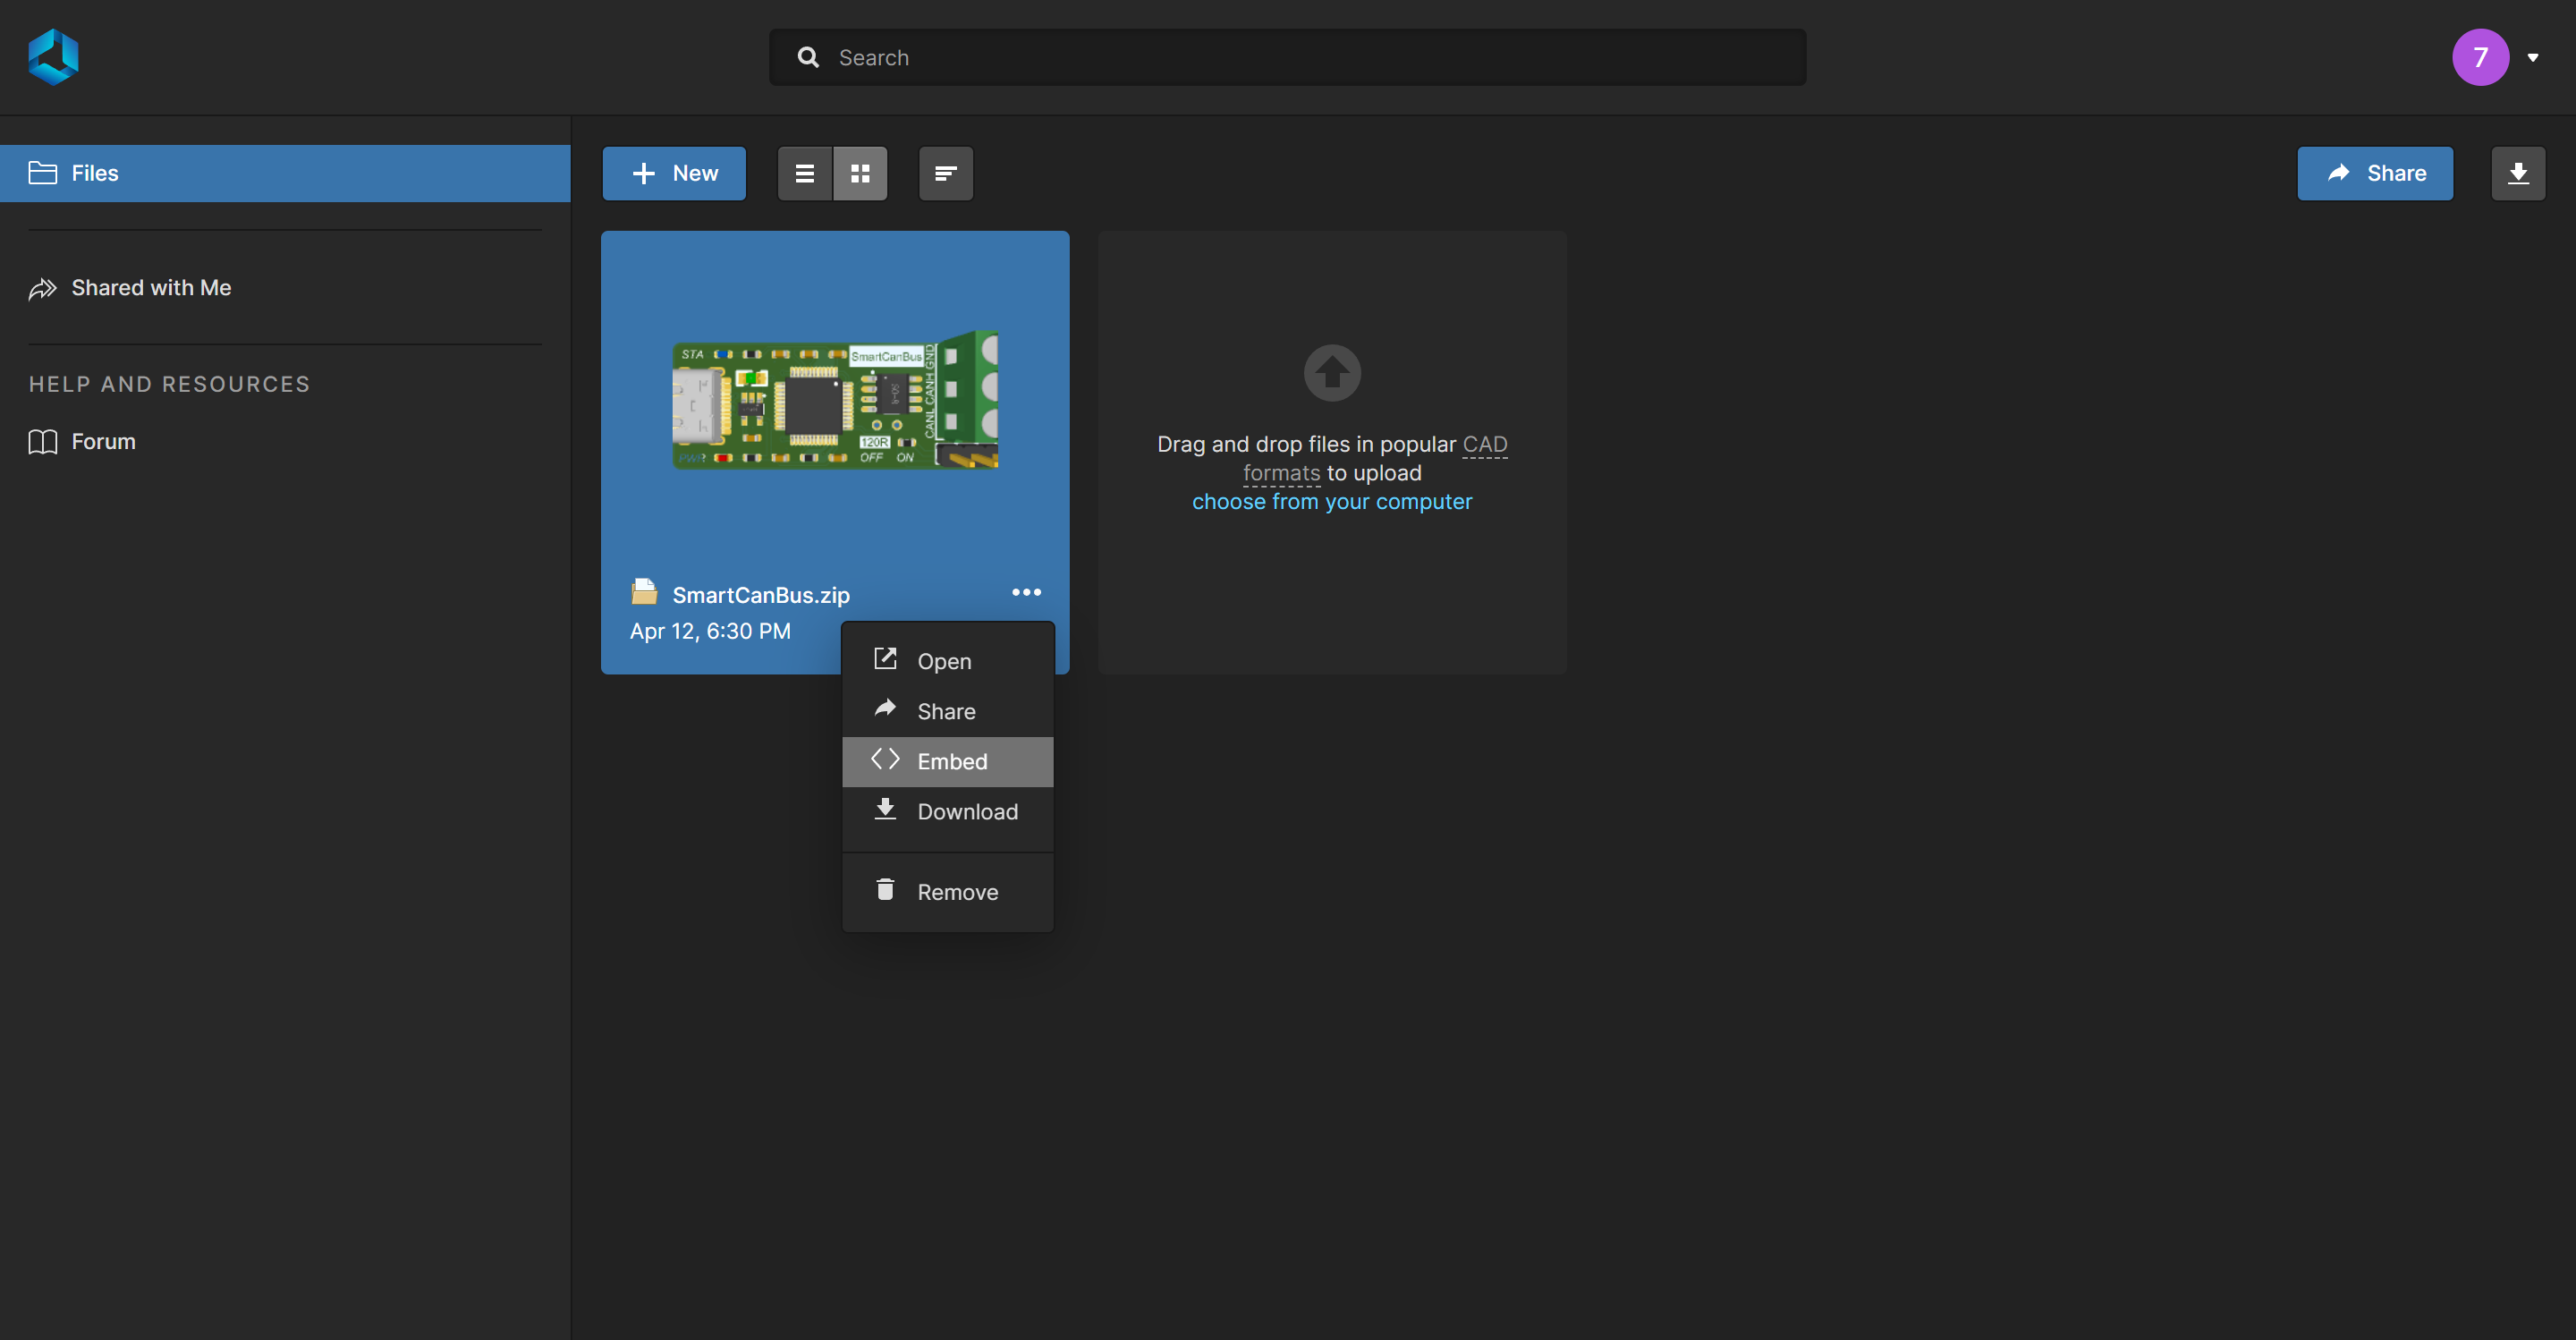The width and height of the screenshot is (2576, 1340).
Task: Click the zip file icon beside SmartCanBus.zip
Action: pyautogui.click(x=644, y=592)
